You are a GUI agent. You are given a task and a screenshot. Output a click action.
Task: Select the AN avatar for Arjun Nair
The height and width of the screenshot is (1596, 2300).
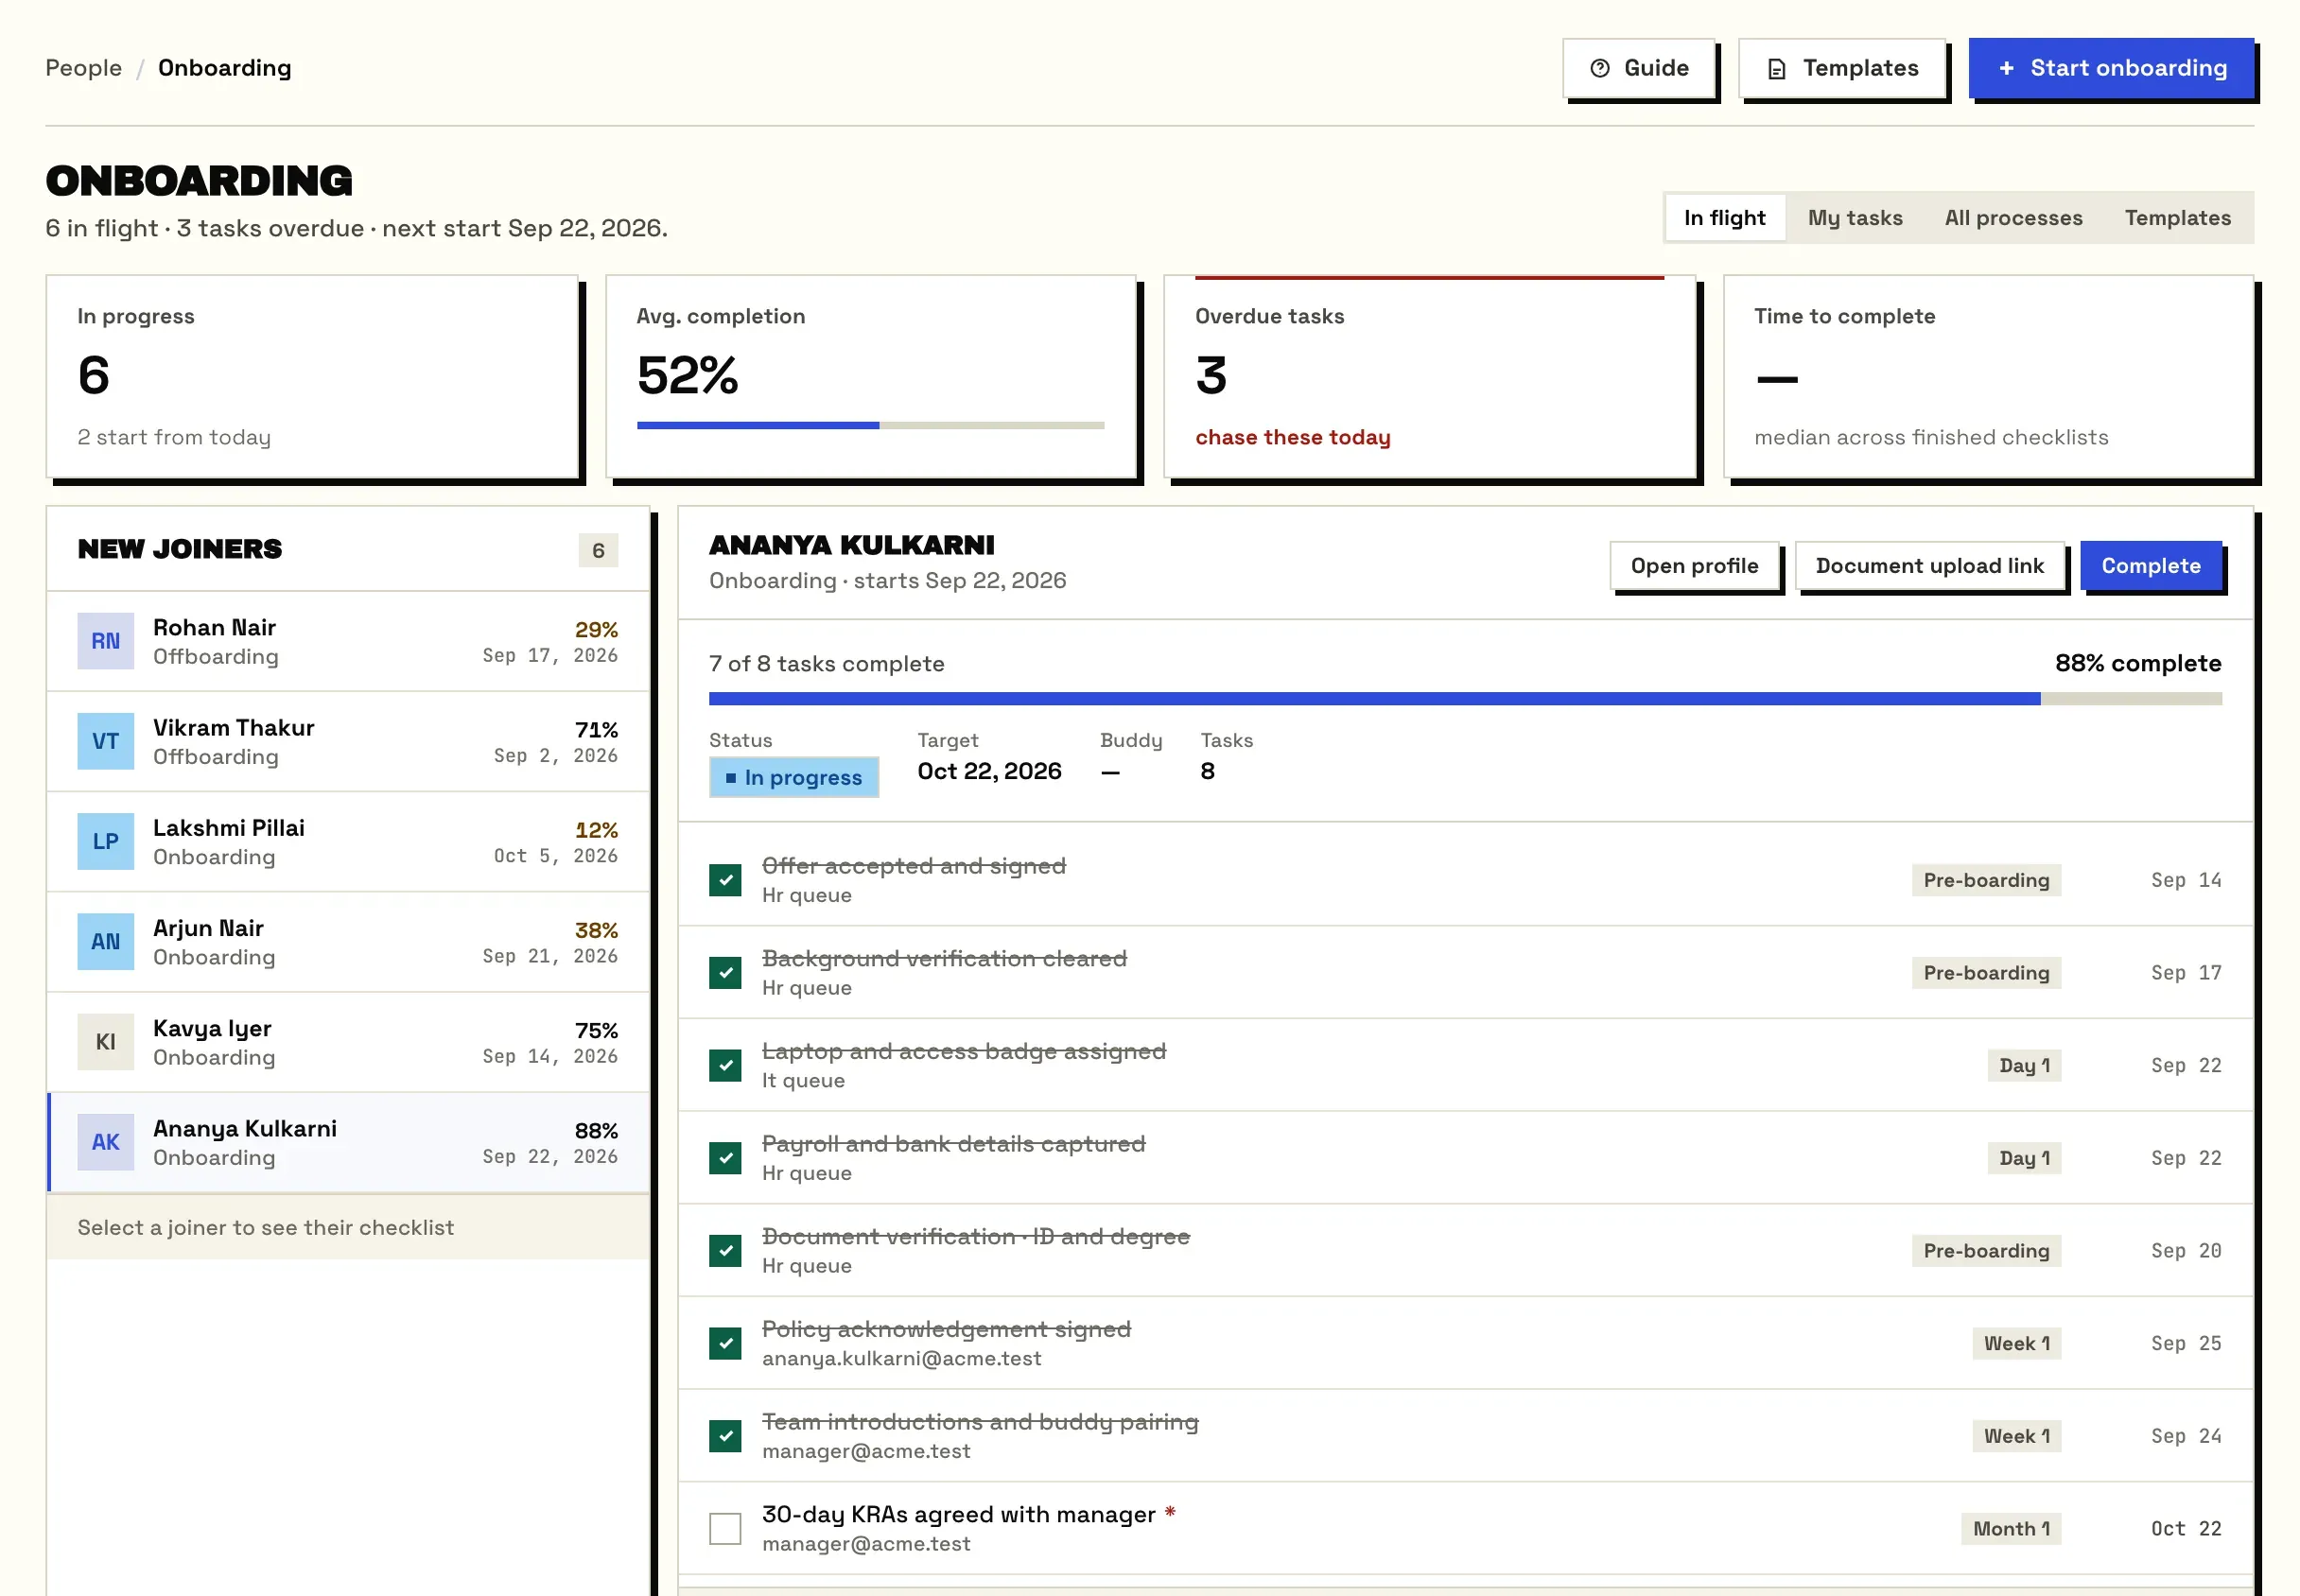(106, 941)
